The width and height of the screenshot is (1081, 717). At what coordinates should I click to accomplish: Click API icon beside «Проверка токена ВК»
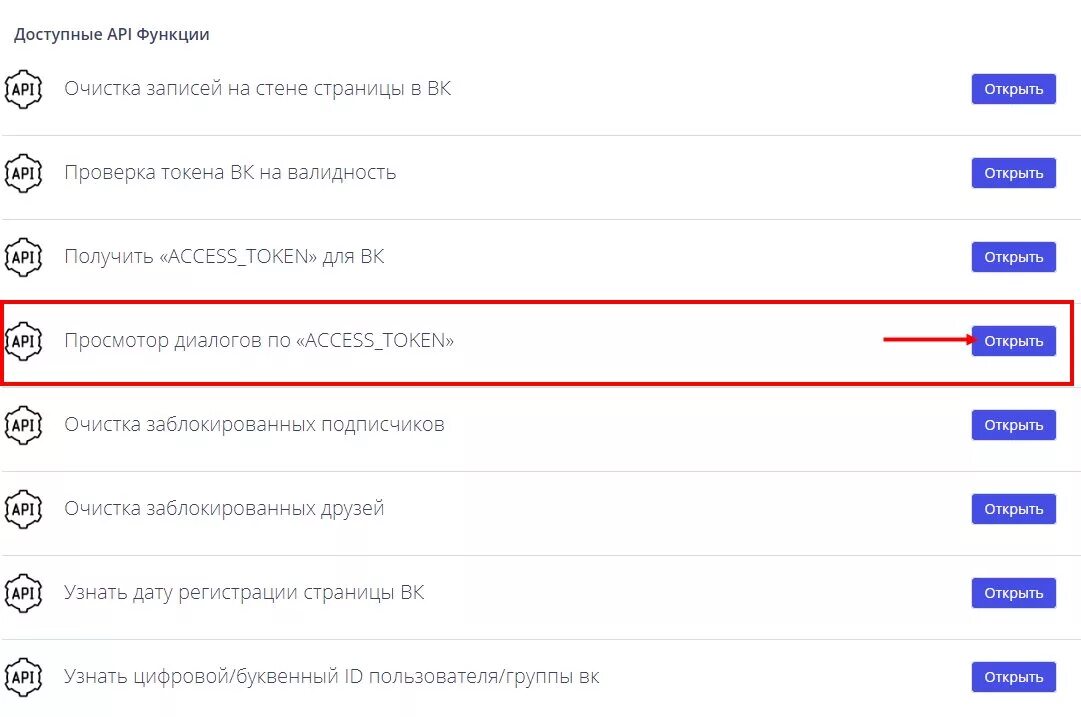(x=23, y=173)
